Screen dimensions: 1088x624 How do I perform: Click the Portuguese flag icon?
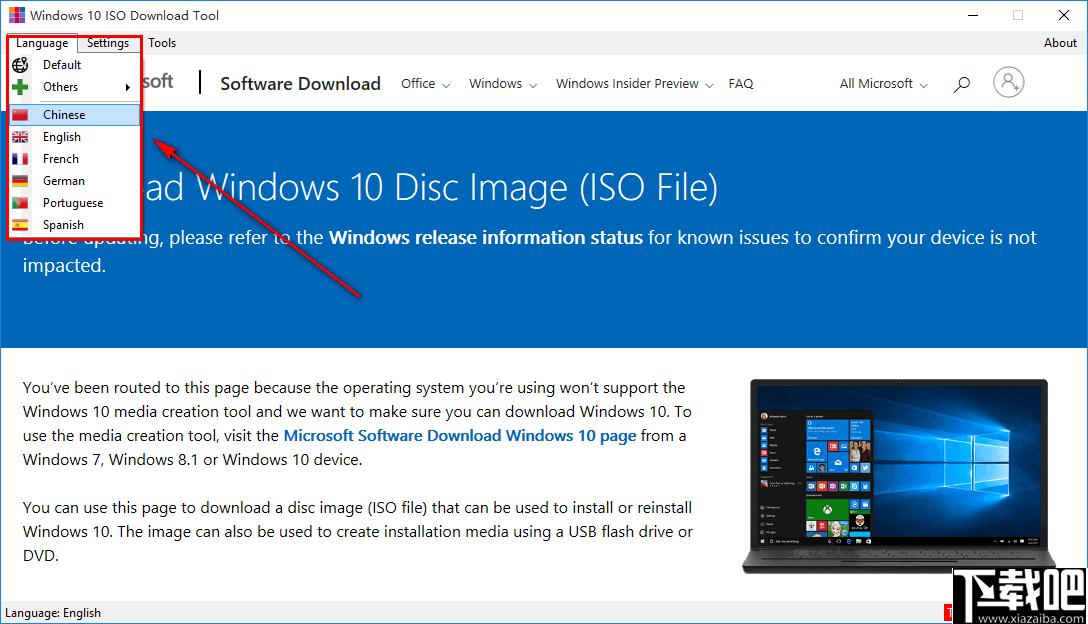click(20, 203)
